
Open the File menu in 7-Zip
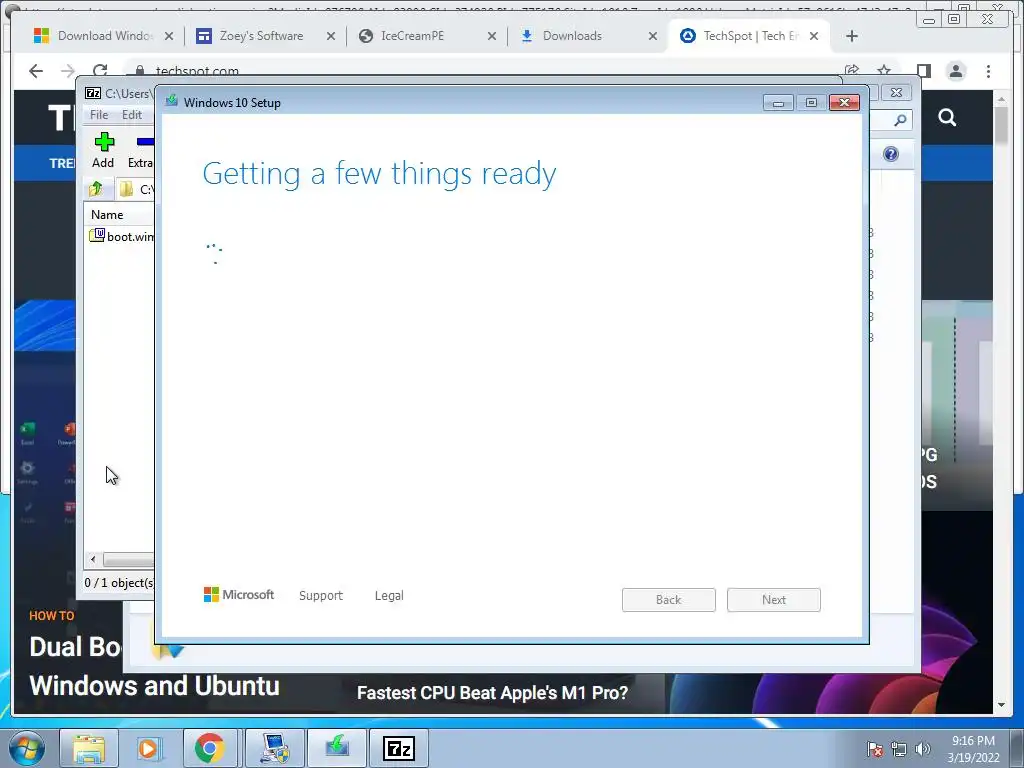click(x=99, y=115)
